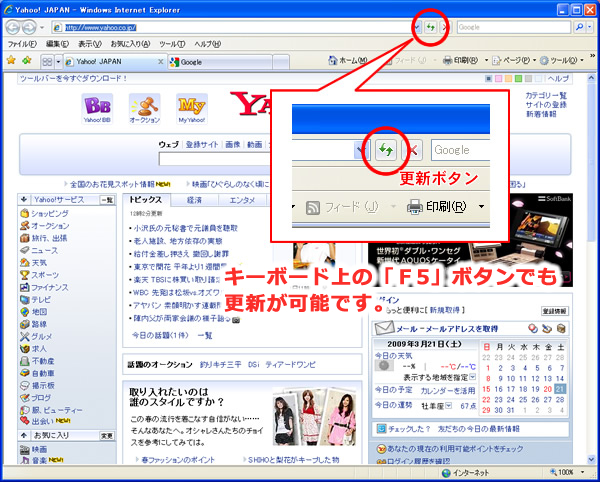The width and height of the screenshot is (600, 482).
Task: Click the 地図 globe icon in services list
Action: point(24,312)
